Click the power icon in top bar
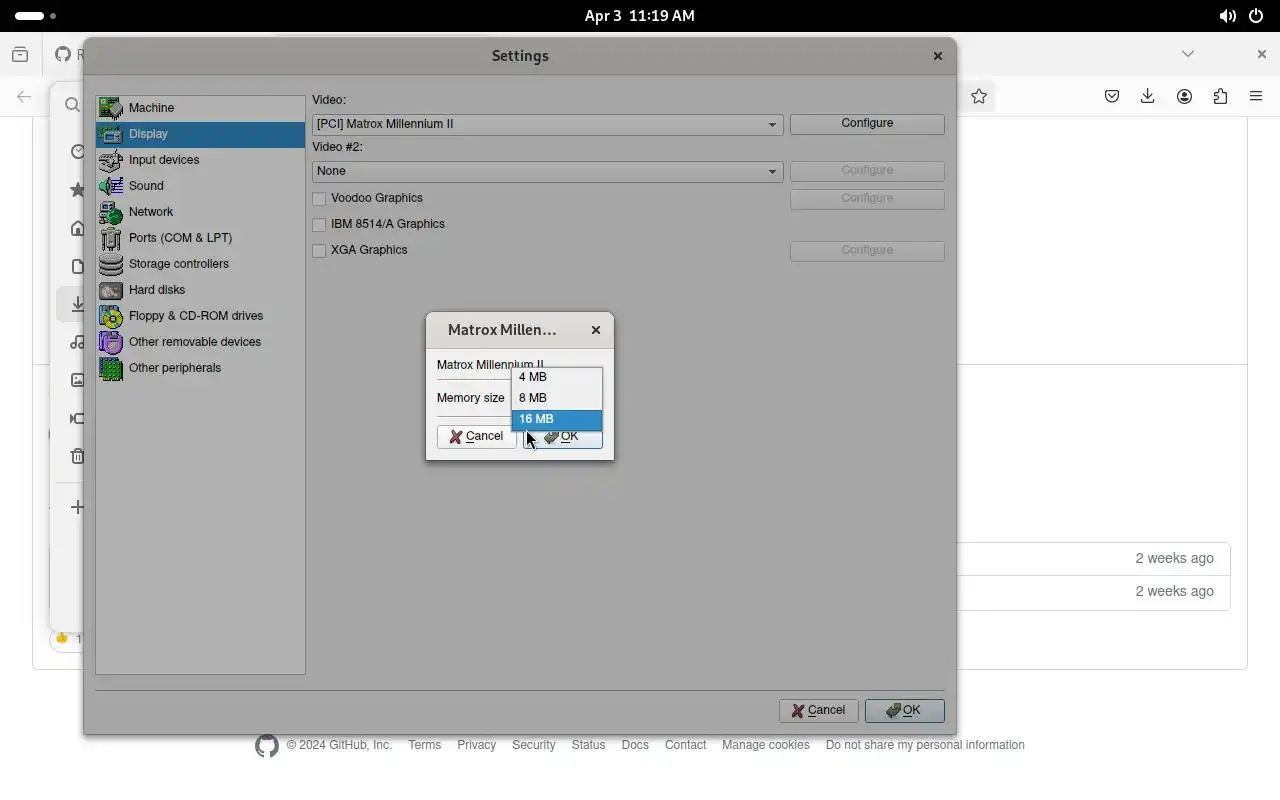The height and width of the screenshot is (800, 1280). 1256,16
